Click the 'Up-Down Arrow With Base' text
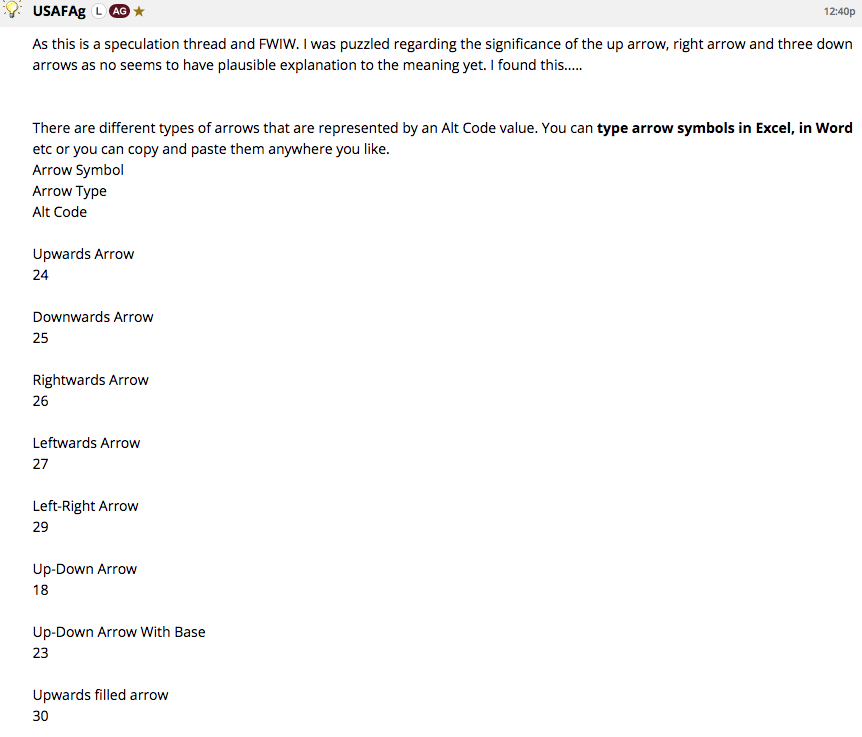The height and width of the screenshot is (737, 862). (x=119, y=632)
